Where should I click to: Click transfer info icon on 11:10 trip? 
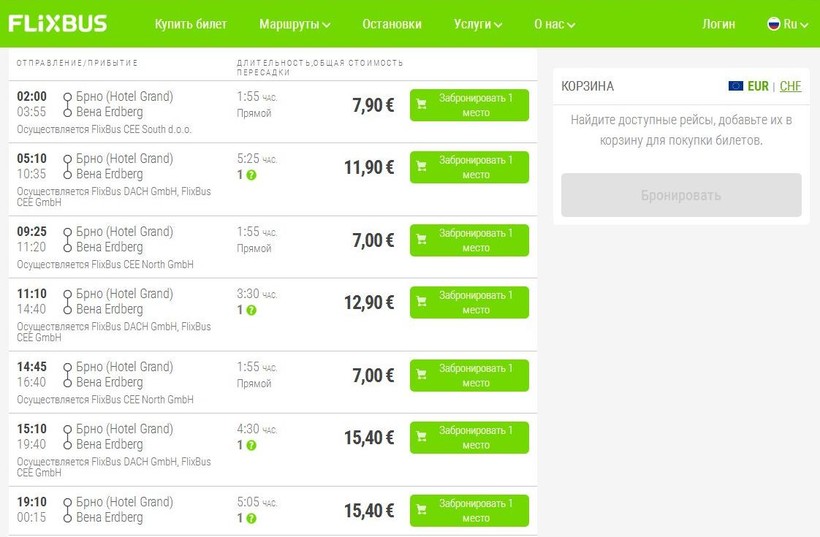click(x=251, y=310)
